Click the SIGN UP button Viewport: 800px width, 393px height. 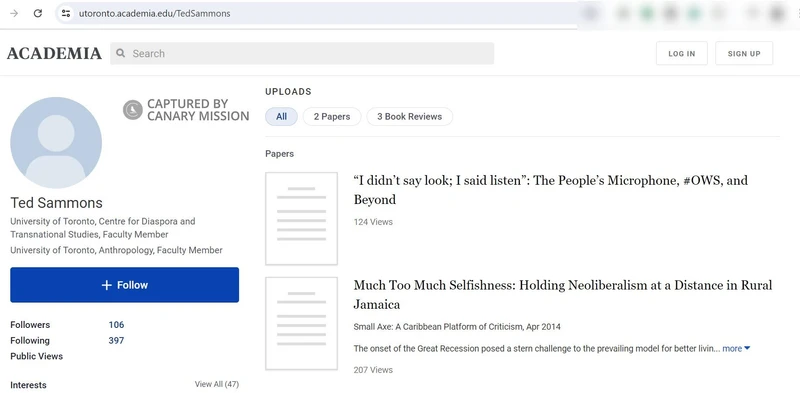(x=744, y=53)
